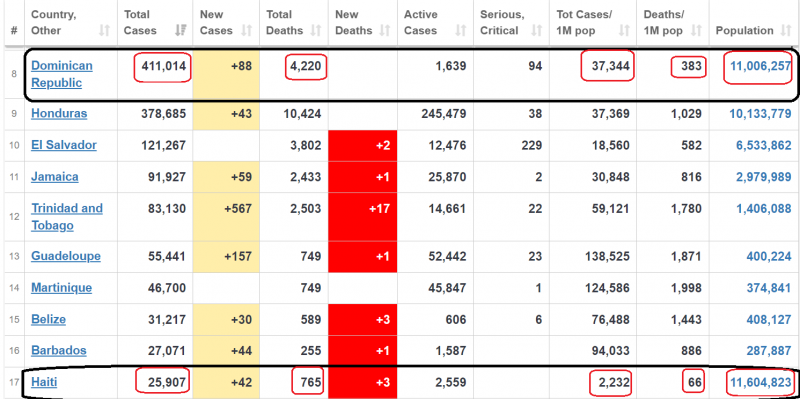This screenshot has width=800, height=399.
Task: Select Dominican Republic total deaths 4,220
Action: pos(306,66)
